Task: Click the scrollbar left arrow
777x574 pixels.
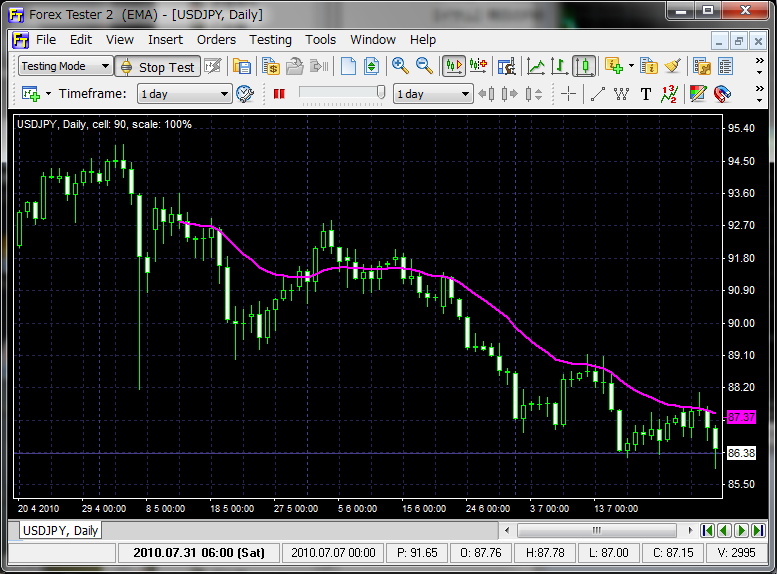Action: 507,530
